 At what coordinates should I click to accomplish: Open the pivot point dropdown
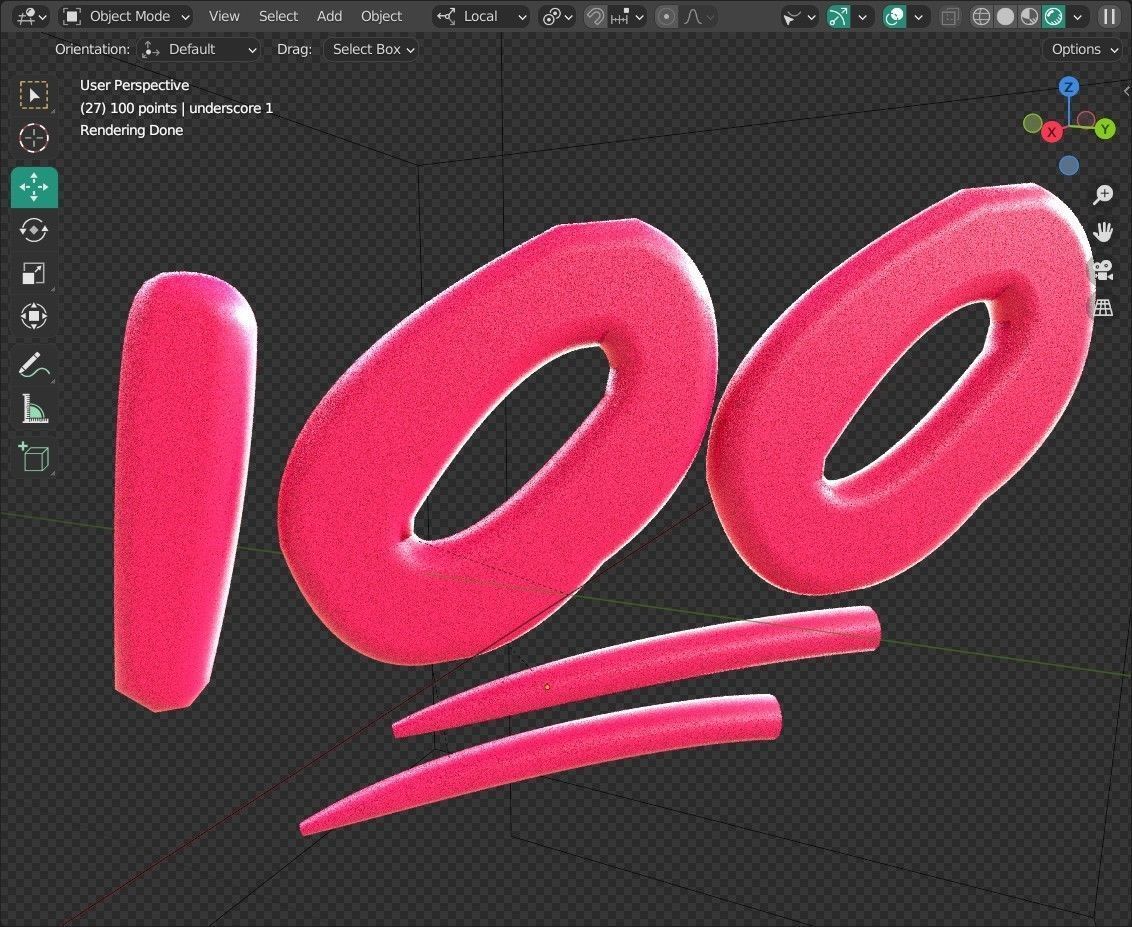click(x=558, y=16)
